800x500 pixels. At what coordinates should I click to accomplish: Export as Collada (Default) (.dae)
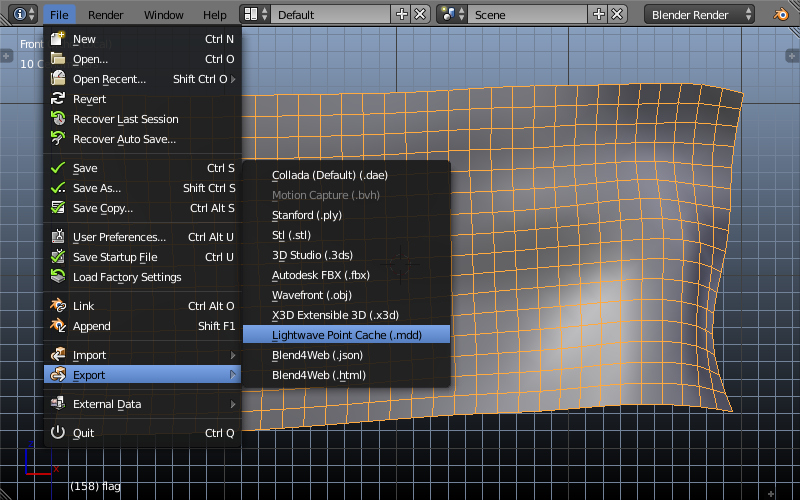point(346,175)
